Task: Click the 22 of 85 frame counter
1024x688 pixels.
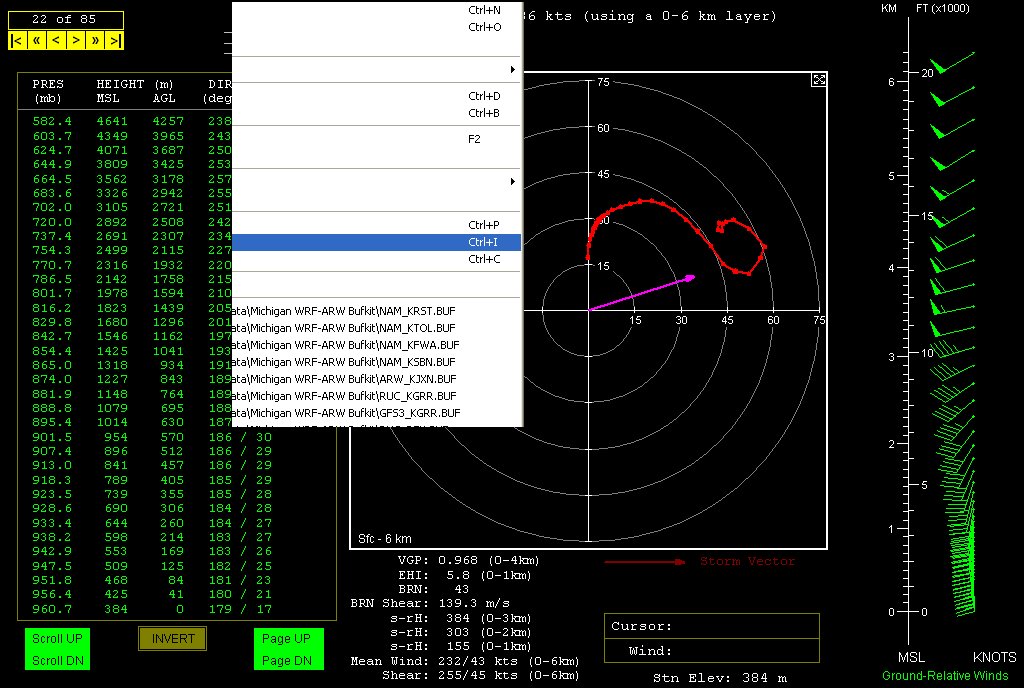Action: 65,20
